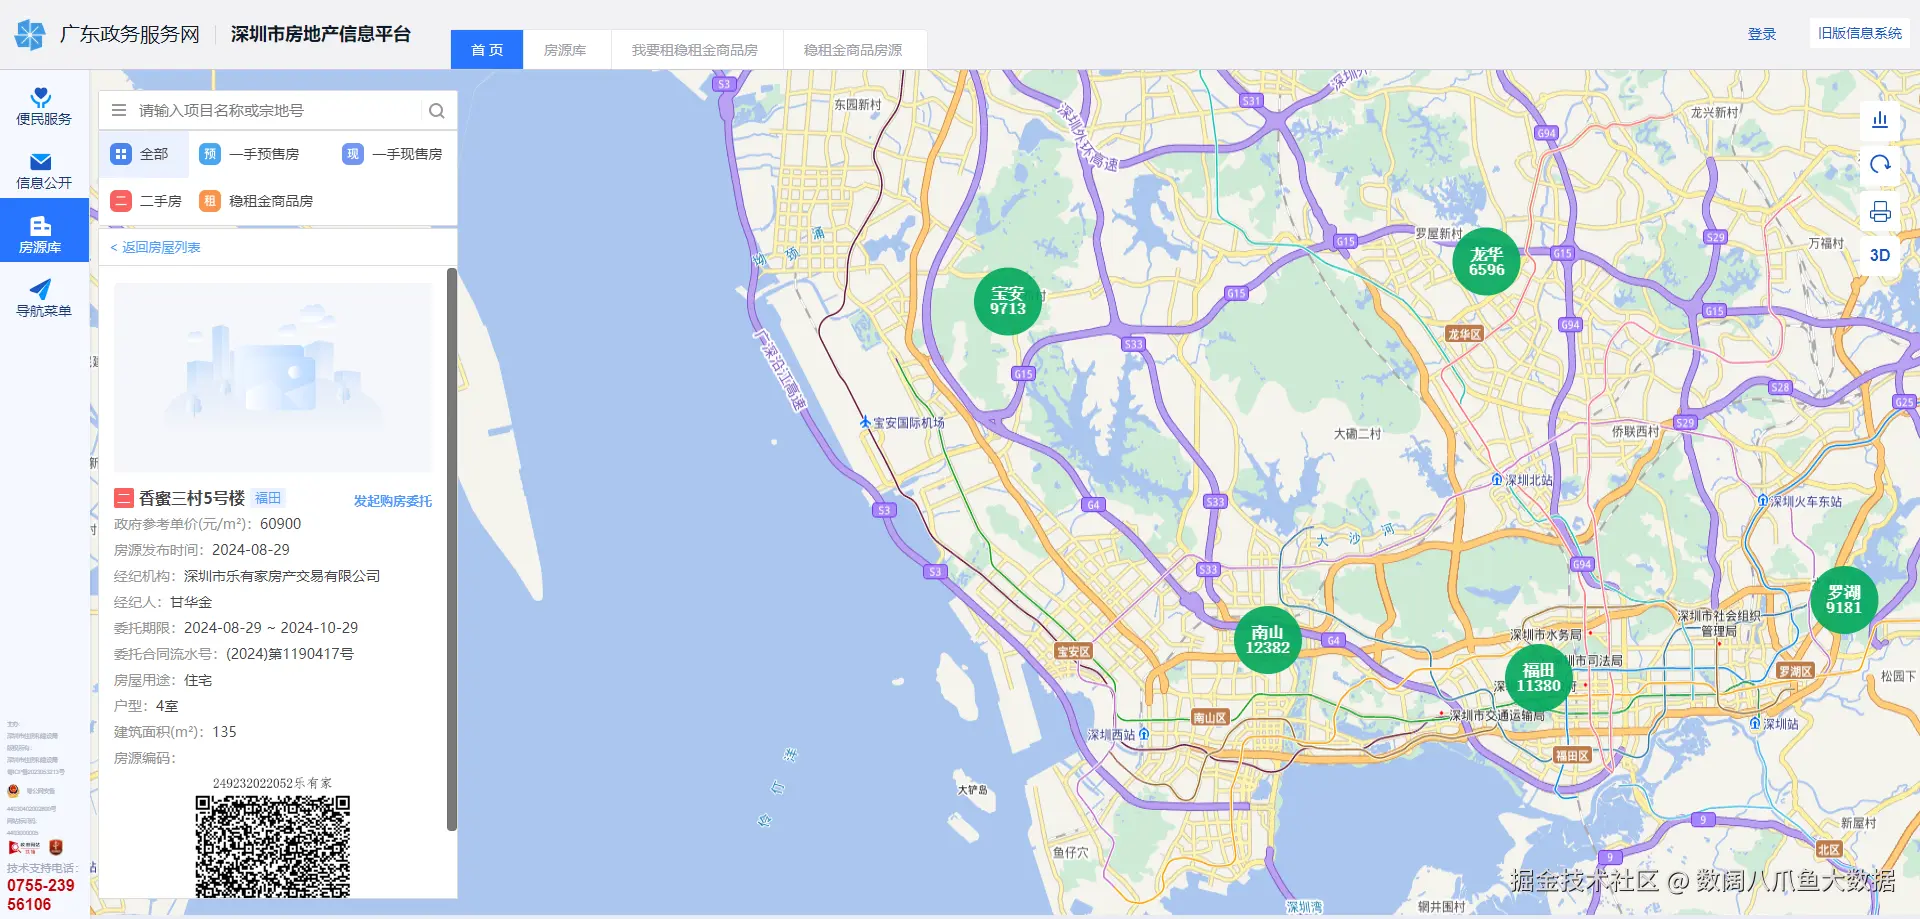Switch the map to 3D view
The height and width of the screenshot is (919, 1920).
pos(1880,255)
